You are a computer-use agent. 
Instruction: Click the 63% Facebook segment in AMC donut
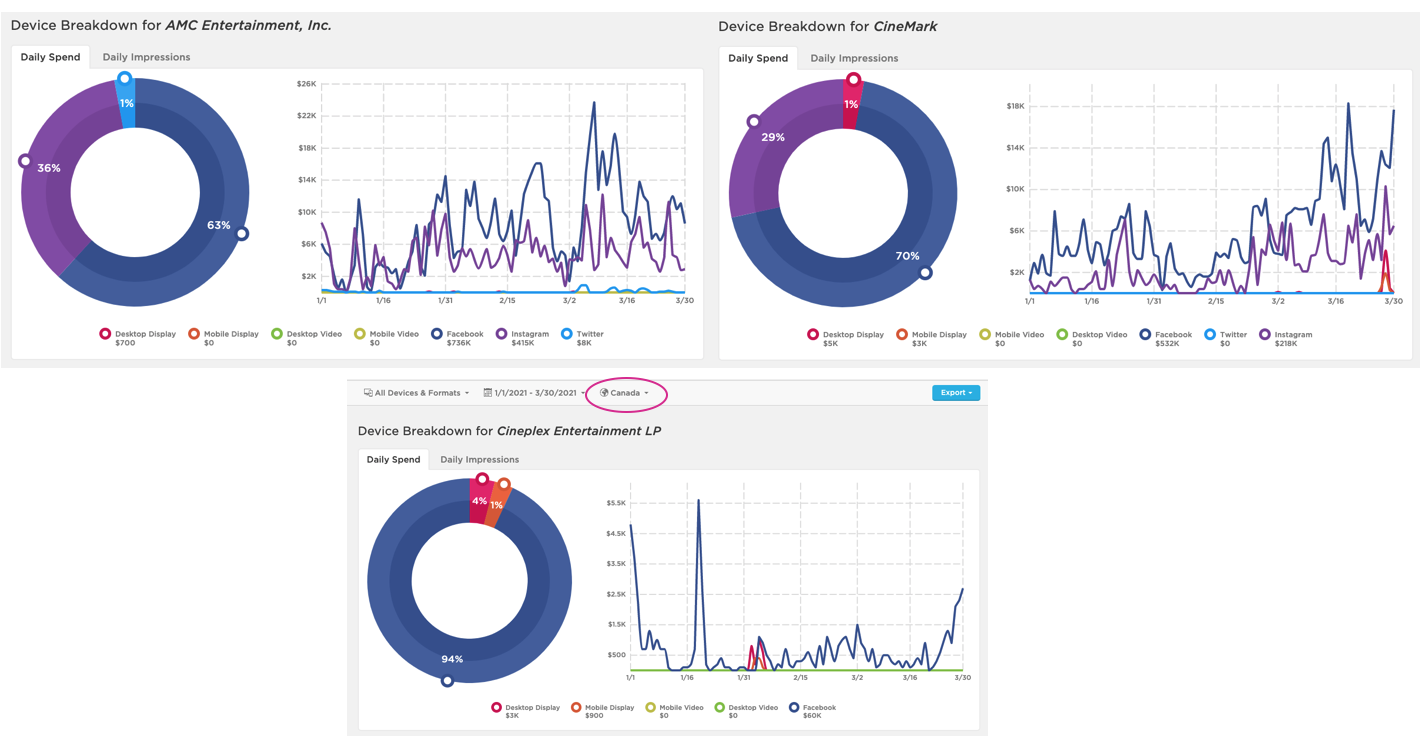coord(219,226)
